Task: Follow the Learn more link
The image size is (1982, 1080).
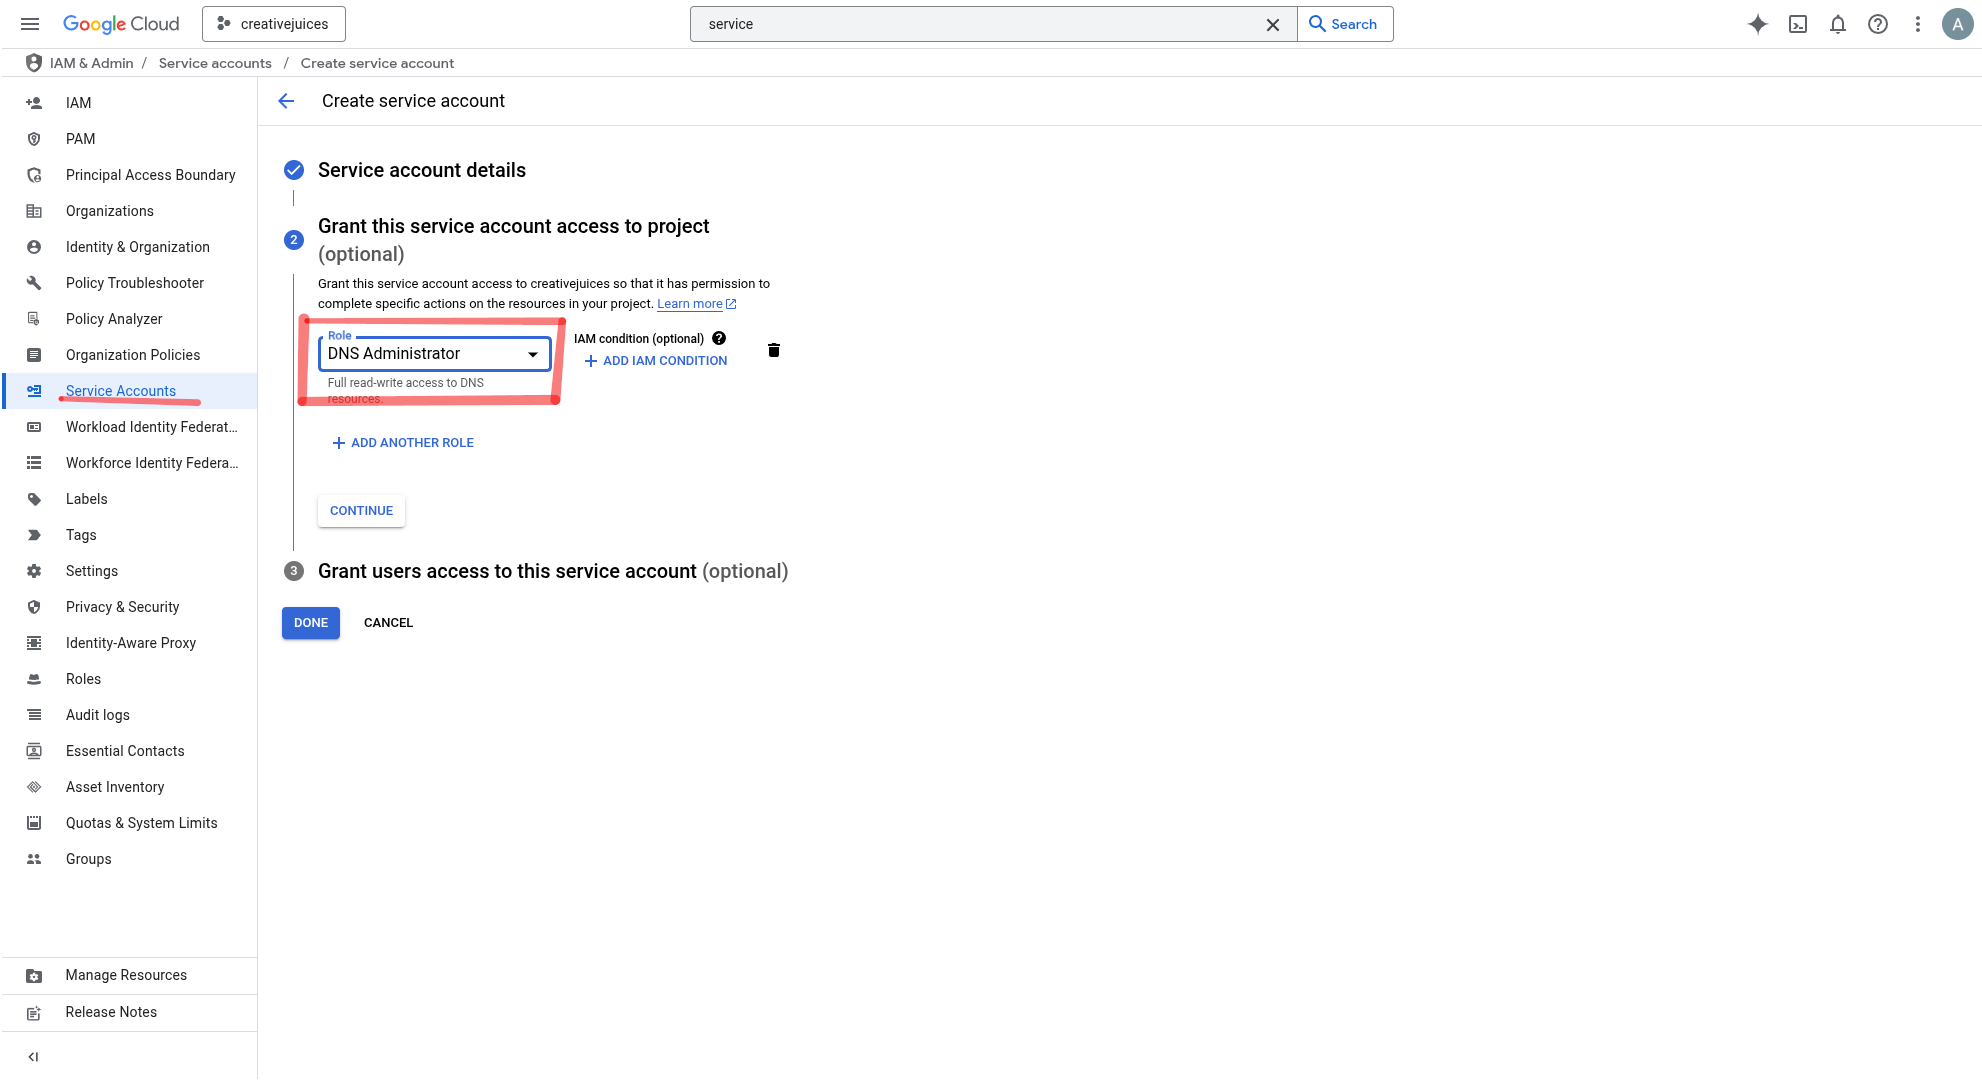Action: click(689, 304)
